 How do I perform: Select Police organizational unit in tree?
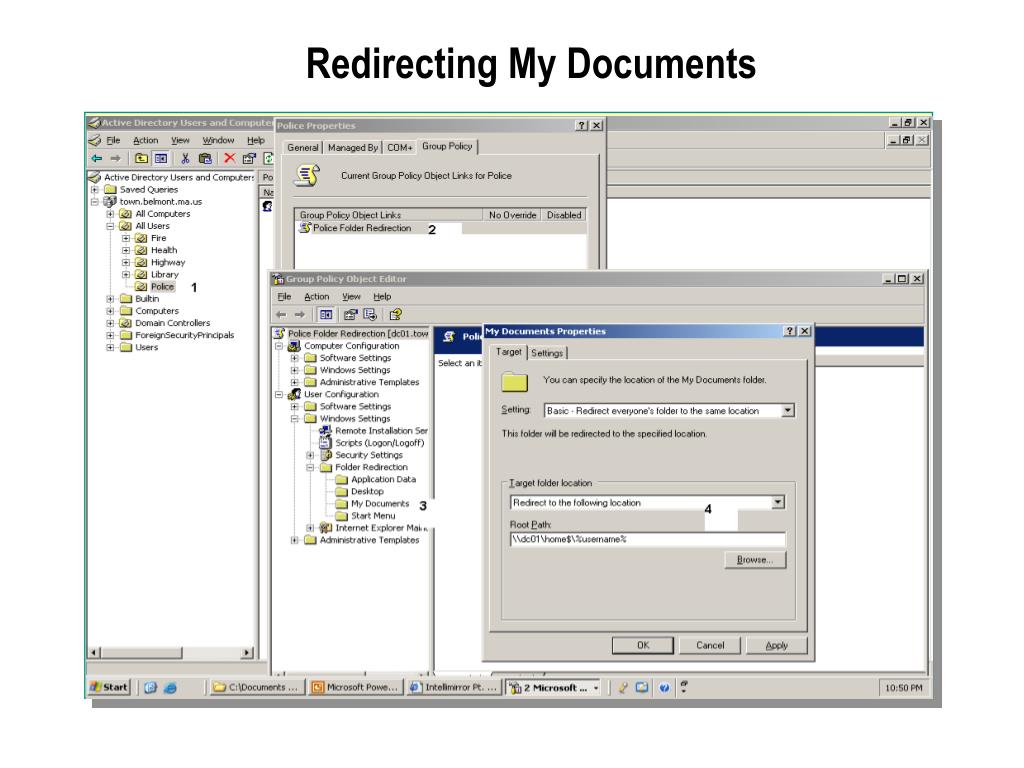(162, 287)
